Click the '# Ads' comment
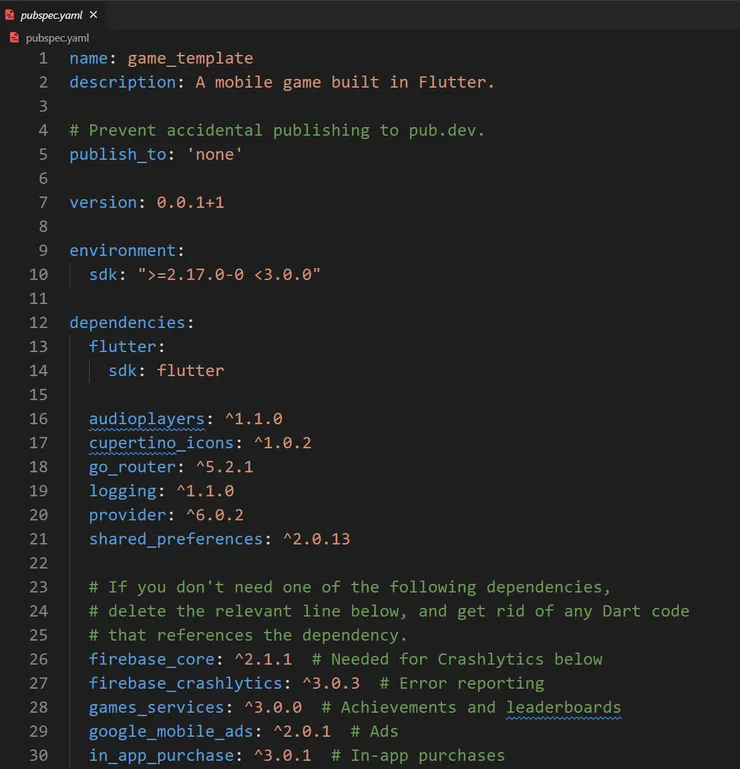This screenshot has height=769, width=740. pos(375,731)
